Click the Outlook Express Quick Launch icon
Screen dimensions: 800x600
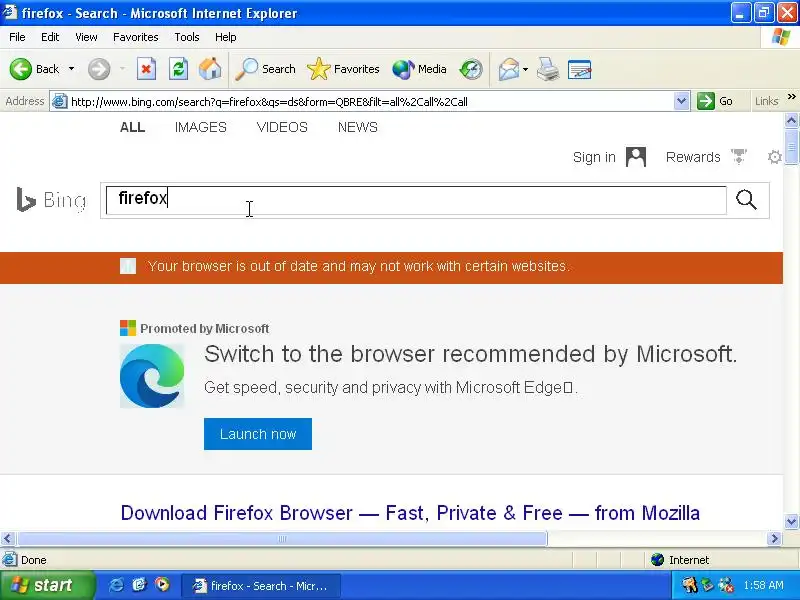pos(139,585)
